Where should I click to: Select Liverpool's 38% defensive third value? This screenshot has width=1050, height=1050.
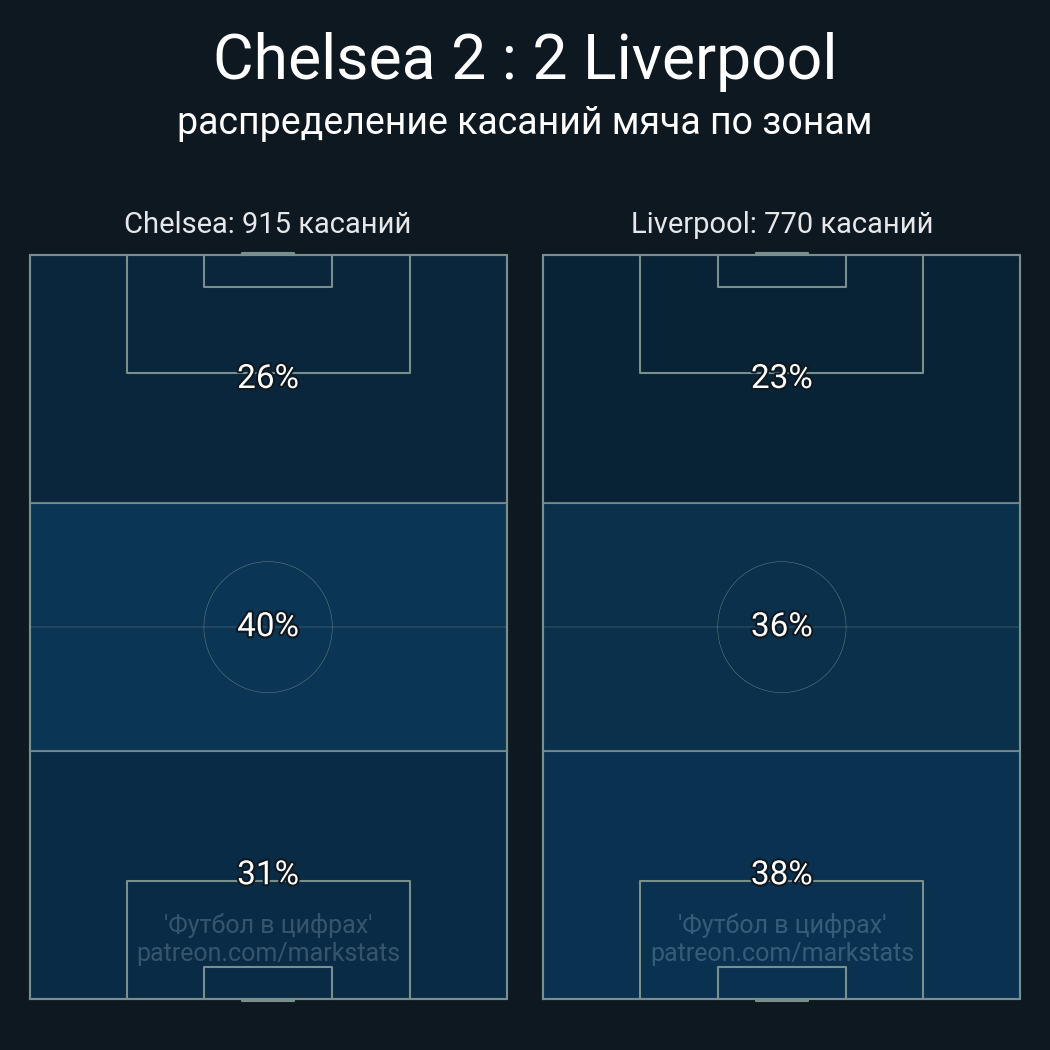781,873
